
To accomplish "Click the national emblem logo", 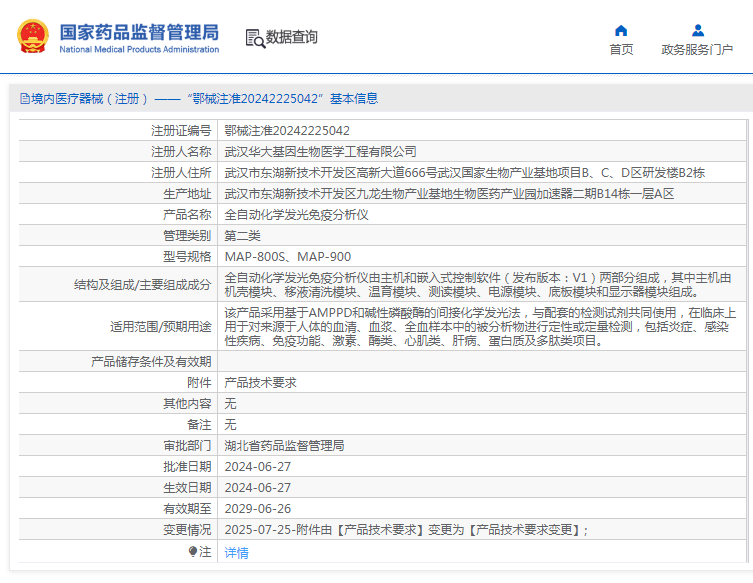I will click(33, 36).
